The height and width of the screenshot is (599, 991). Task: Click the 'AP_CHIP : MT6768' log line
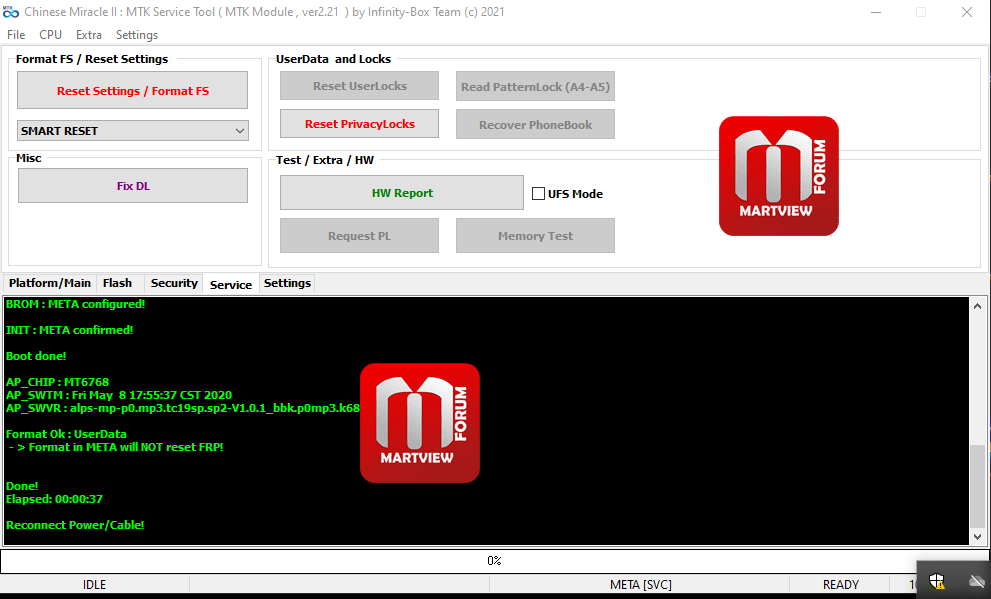[58, 382]
